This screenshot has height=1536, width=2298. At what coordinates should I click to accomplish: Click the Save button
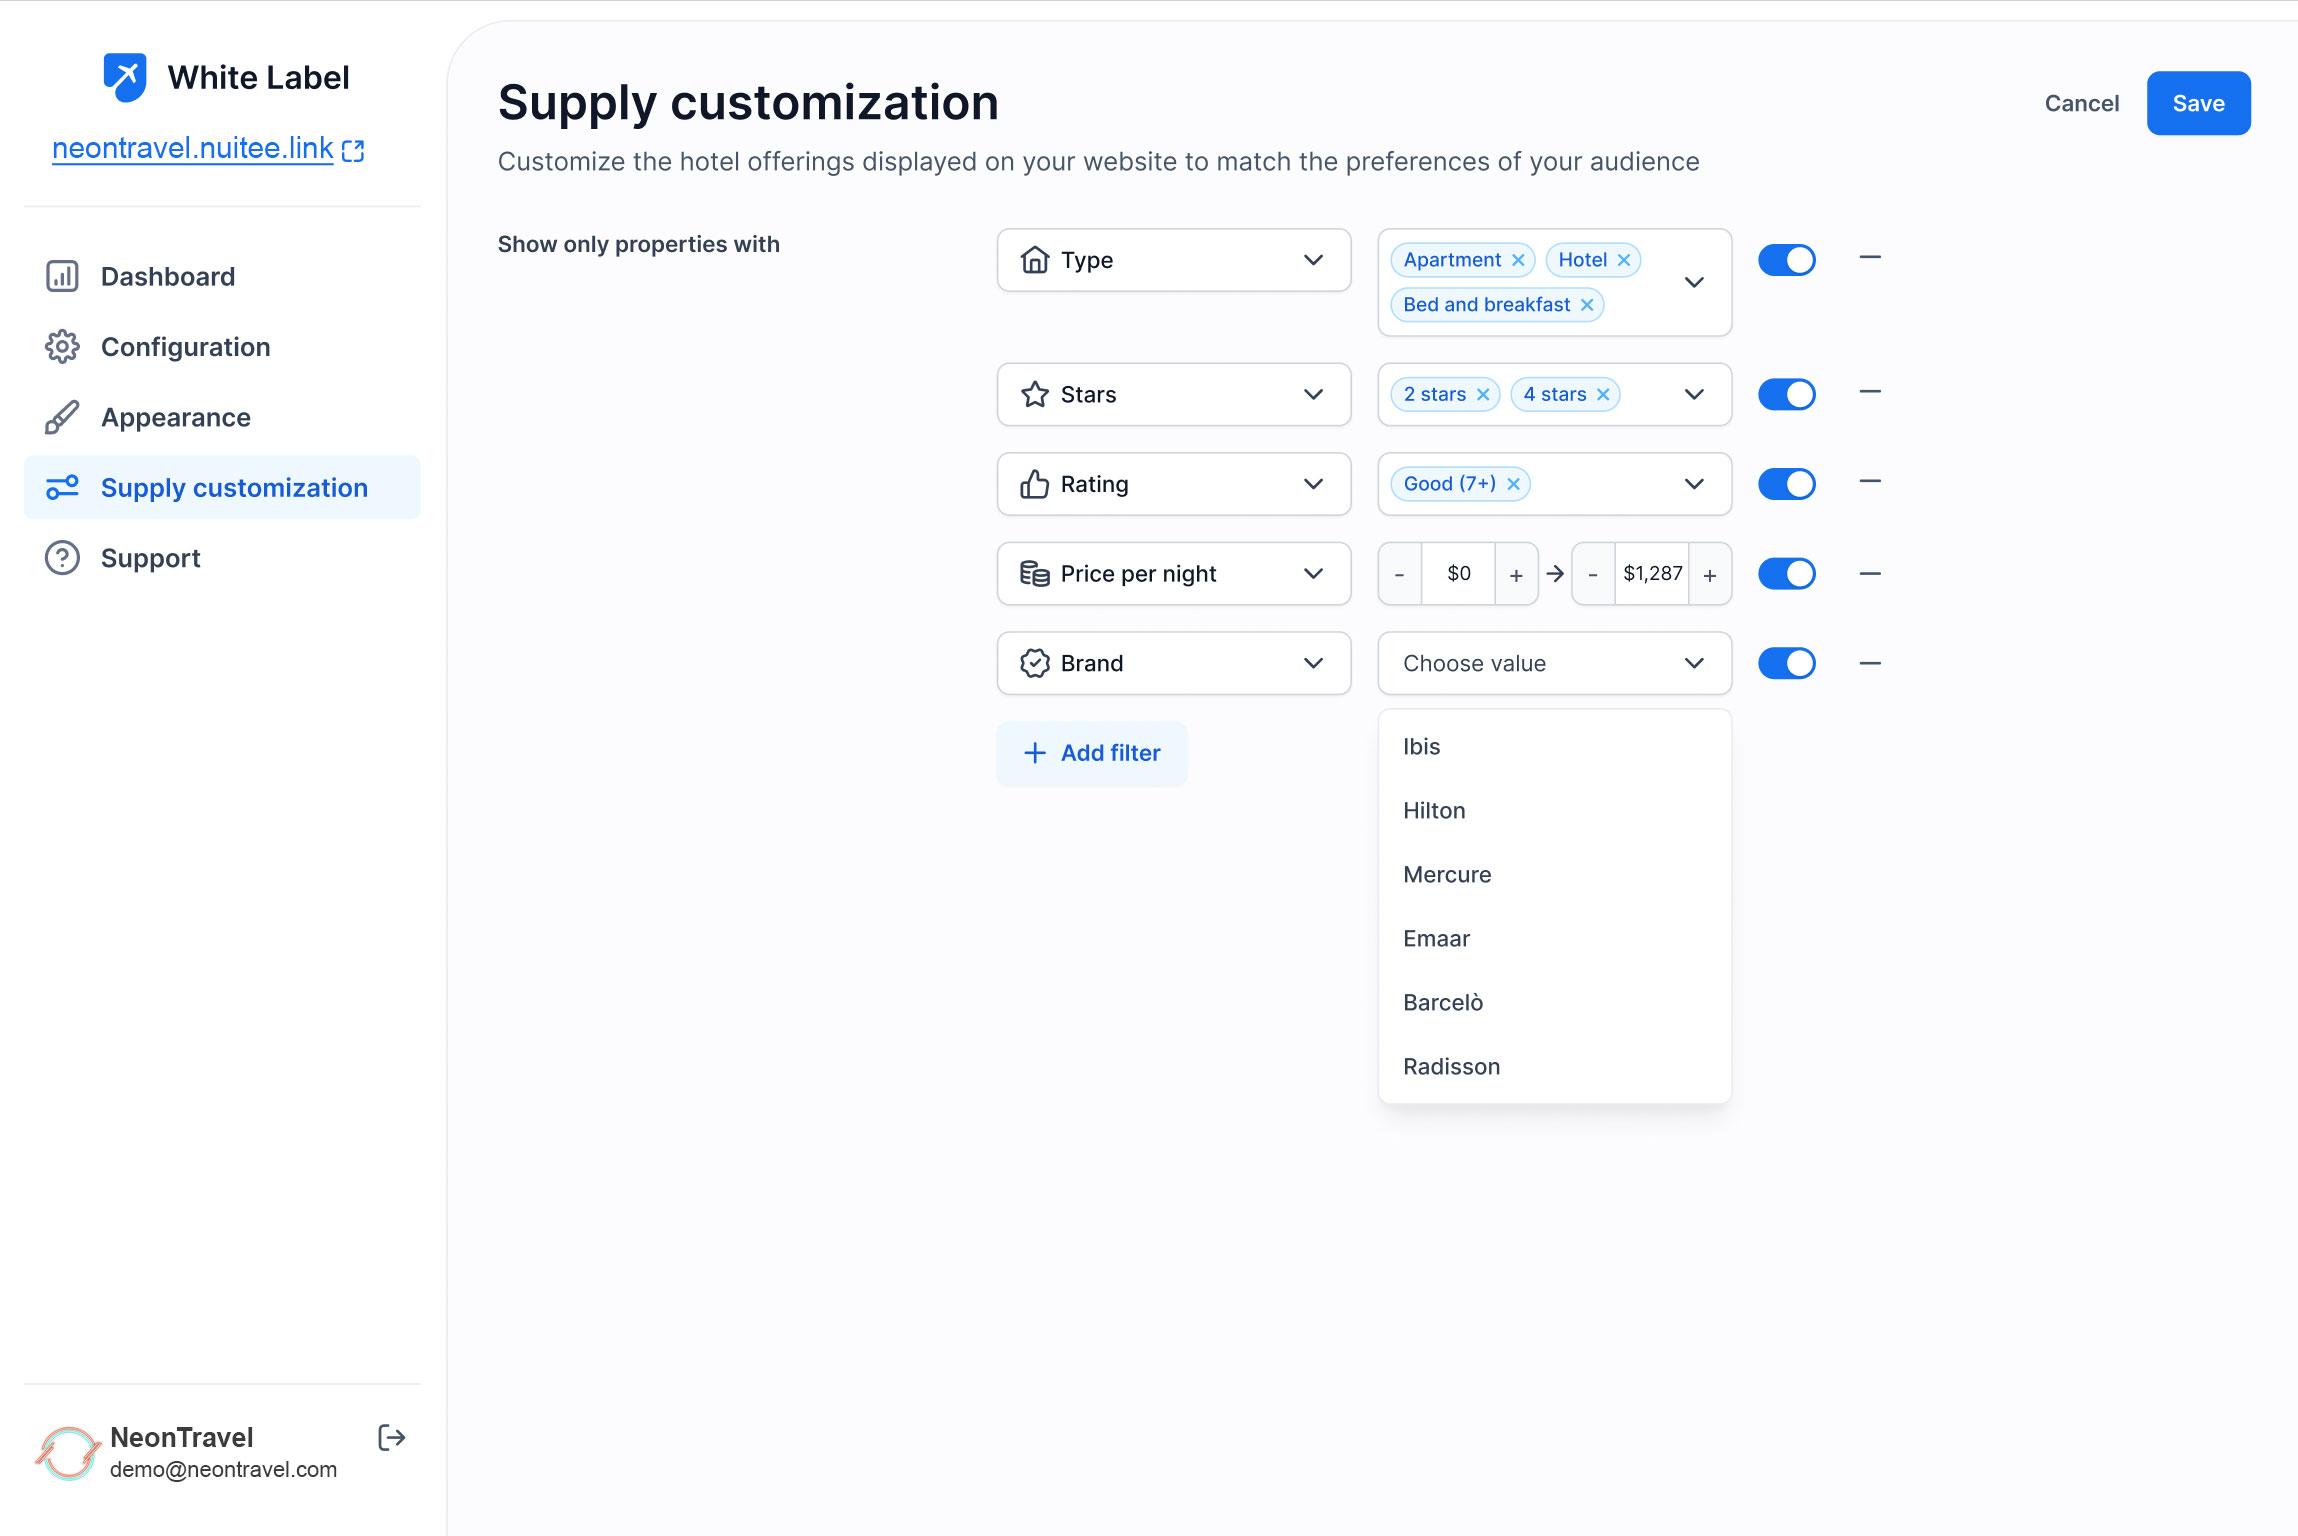(2197, 103)
